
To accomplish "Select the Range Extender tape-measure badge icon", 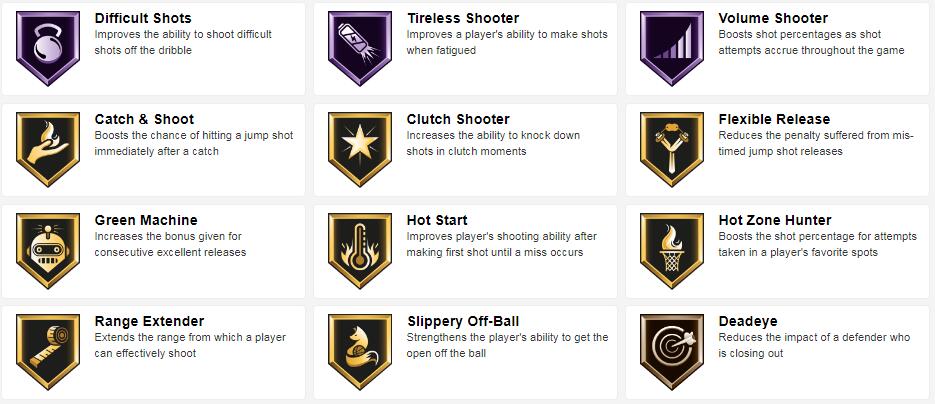I will click(47, 352).
